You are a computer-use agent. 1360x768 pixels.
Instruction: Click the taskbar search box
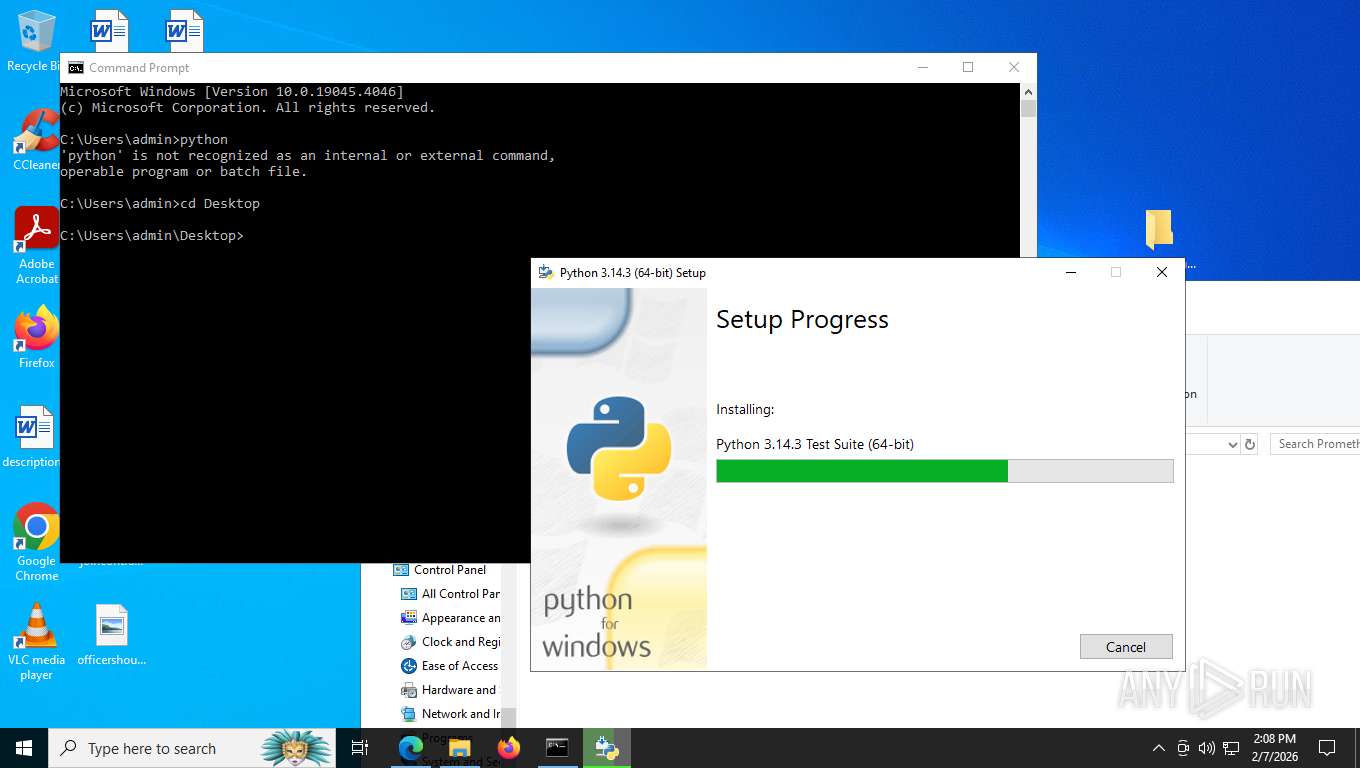point(192,748)
